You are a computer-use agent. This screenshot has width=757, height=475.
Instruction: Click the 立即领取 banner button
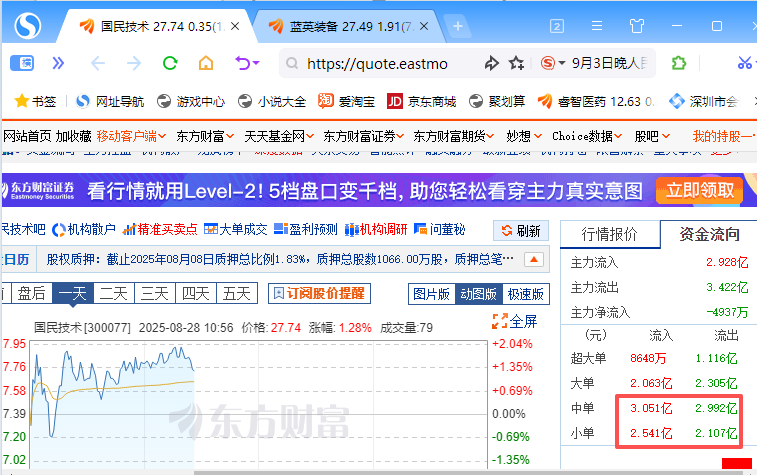tap(700, 190)
